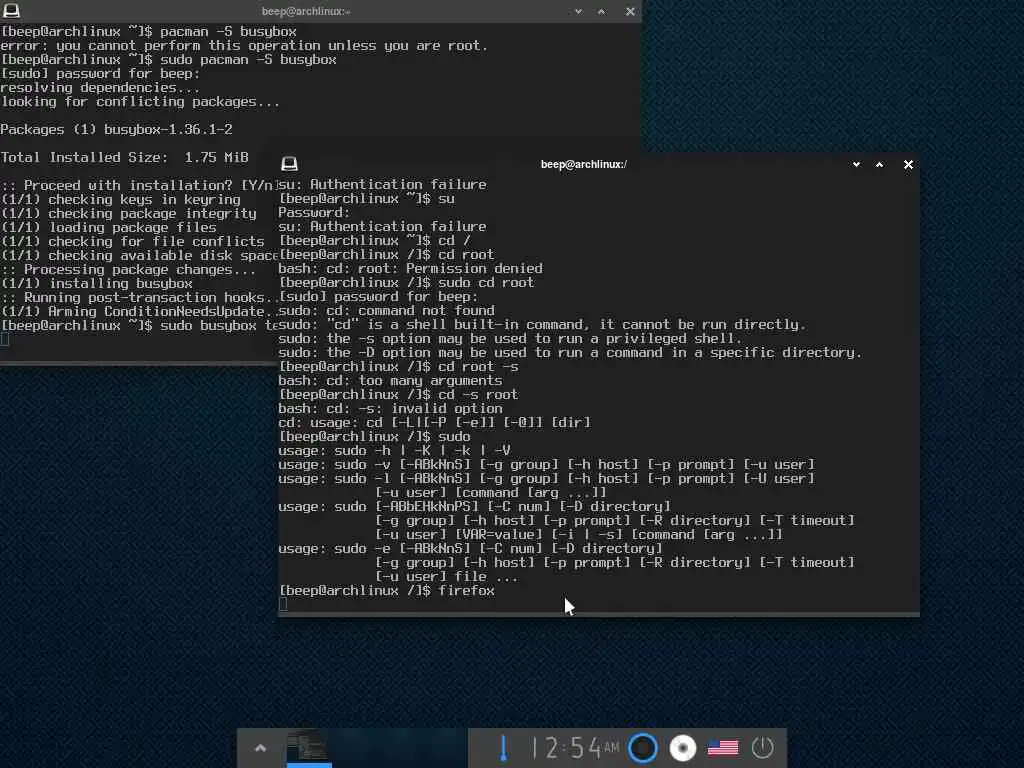Click '(1/1) installing busybox' line
Screen dimensions: 1024x768
(97, 283)
